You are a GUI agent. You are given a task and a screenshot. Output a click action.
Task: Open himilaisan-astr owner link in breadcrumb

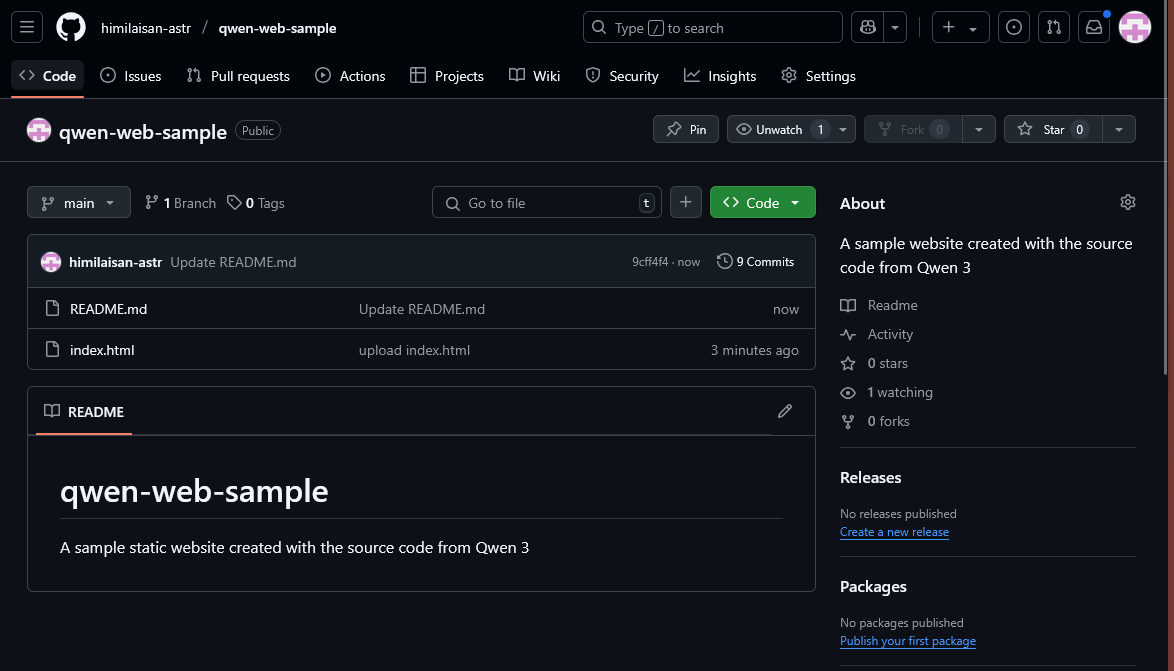(x=146, y=28)
